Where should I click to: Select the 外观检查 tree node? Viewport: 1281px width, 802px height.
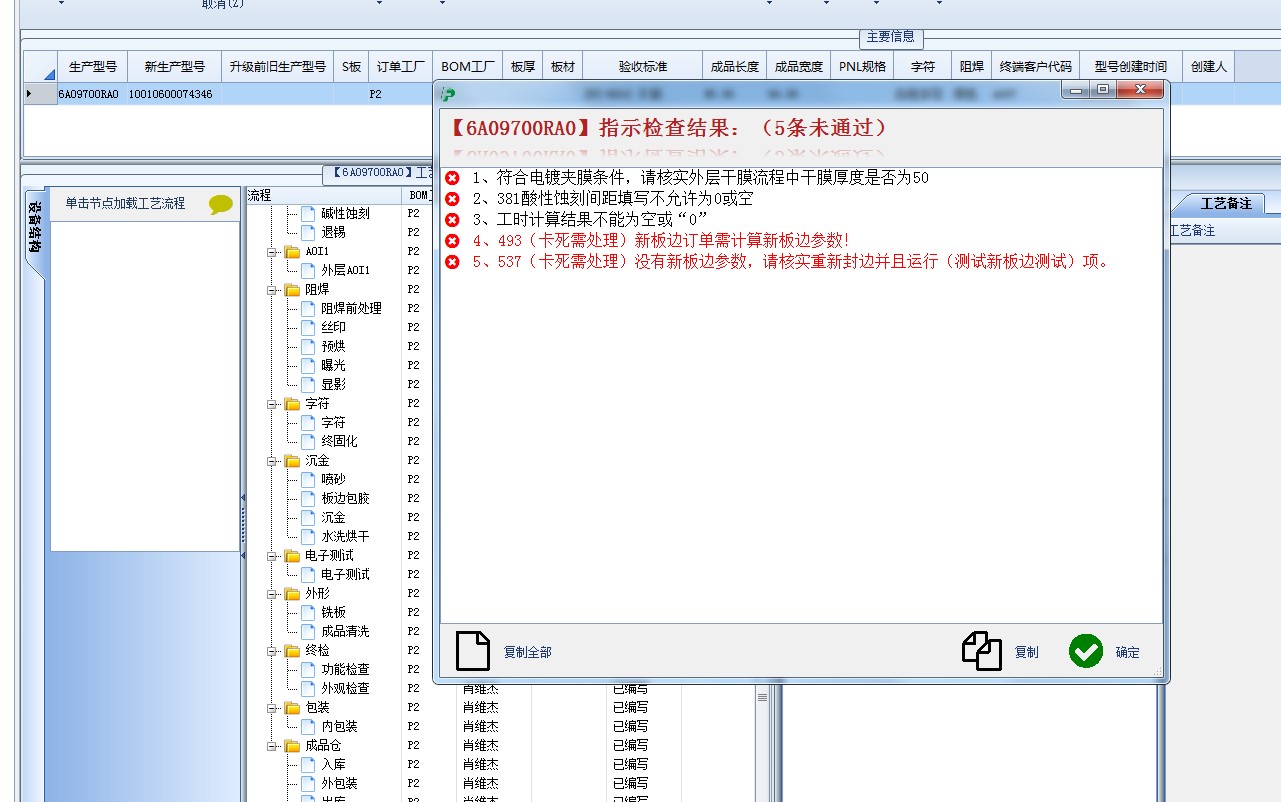[345, 689]
